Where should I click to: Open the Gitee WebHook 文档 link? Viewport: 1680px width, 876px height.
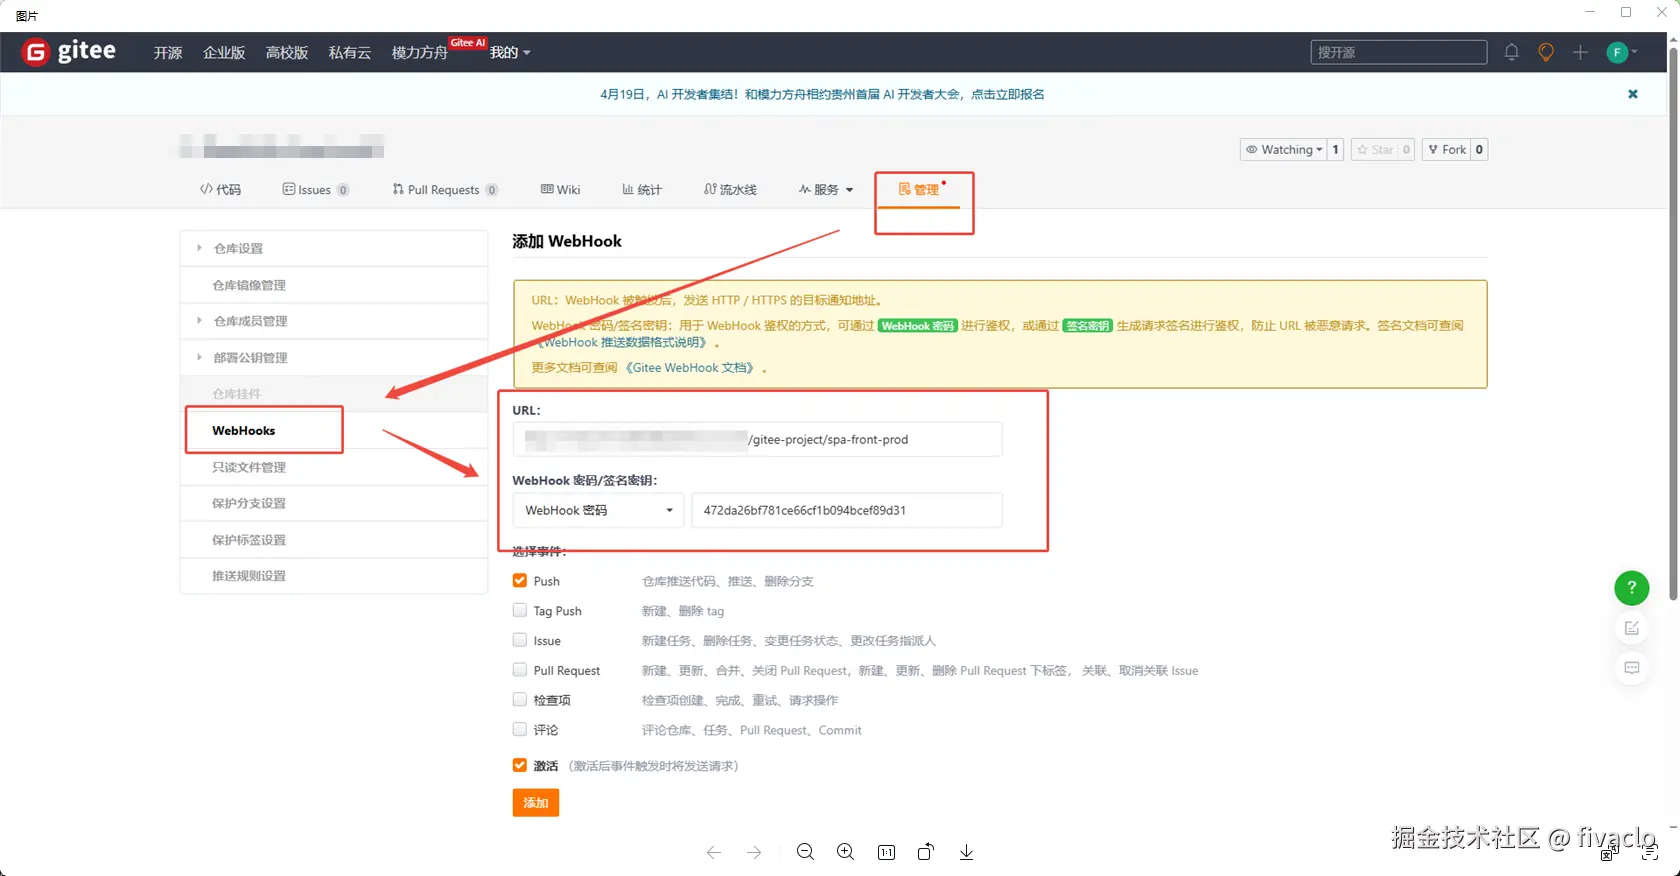point(691,367)
